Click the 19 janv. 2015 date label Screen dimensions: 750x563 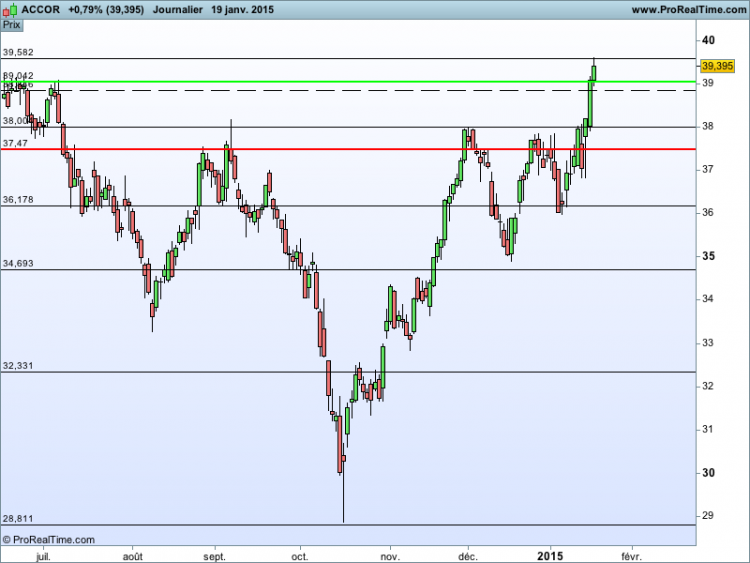pyautogui.click(x=243, y=10)
